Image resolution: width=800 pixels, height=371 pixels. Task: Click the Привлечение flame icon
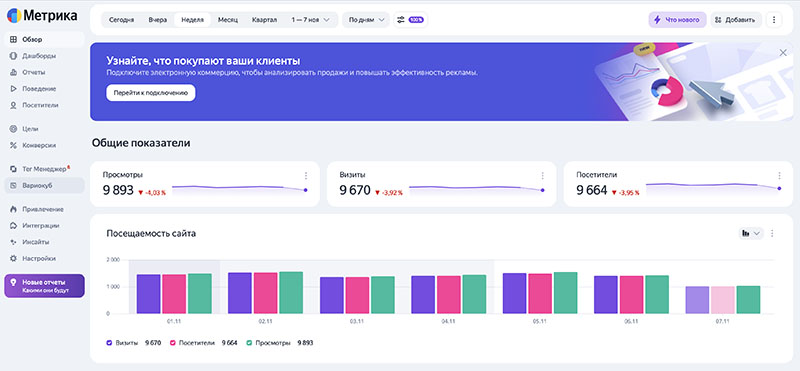click(13, 209)
